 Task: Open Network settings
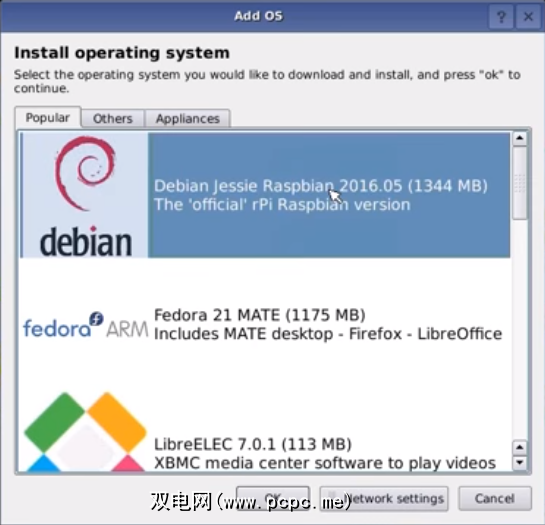pos(384,498)
